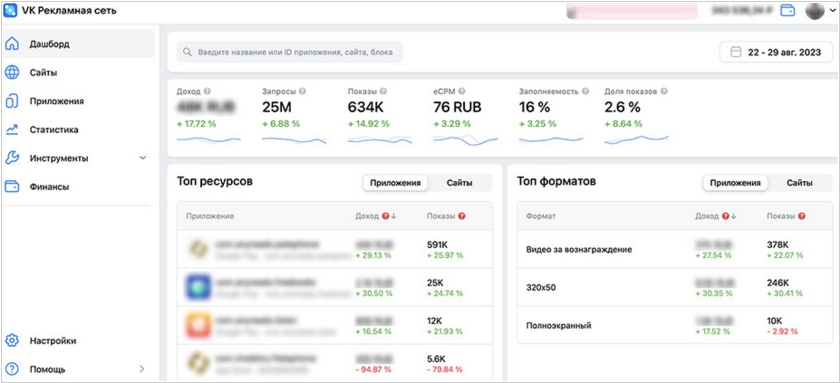Click the blurred balance amount in top bar
Image resolution: width=840 pixels, height=383 pixels.
coord(741,10)
